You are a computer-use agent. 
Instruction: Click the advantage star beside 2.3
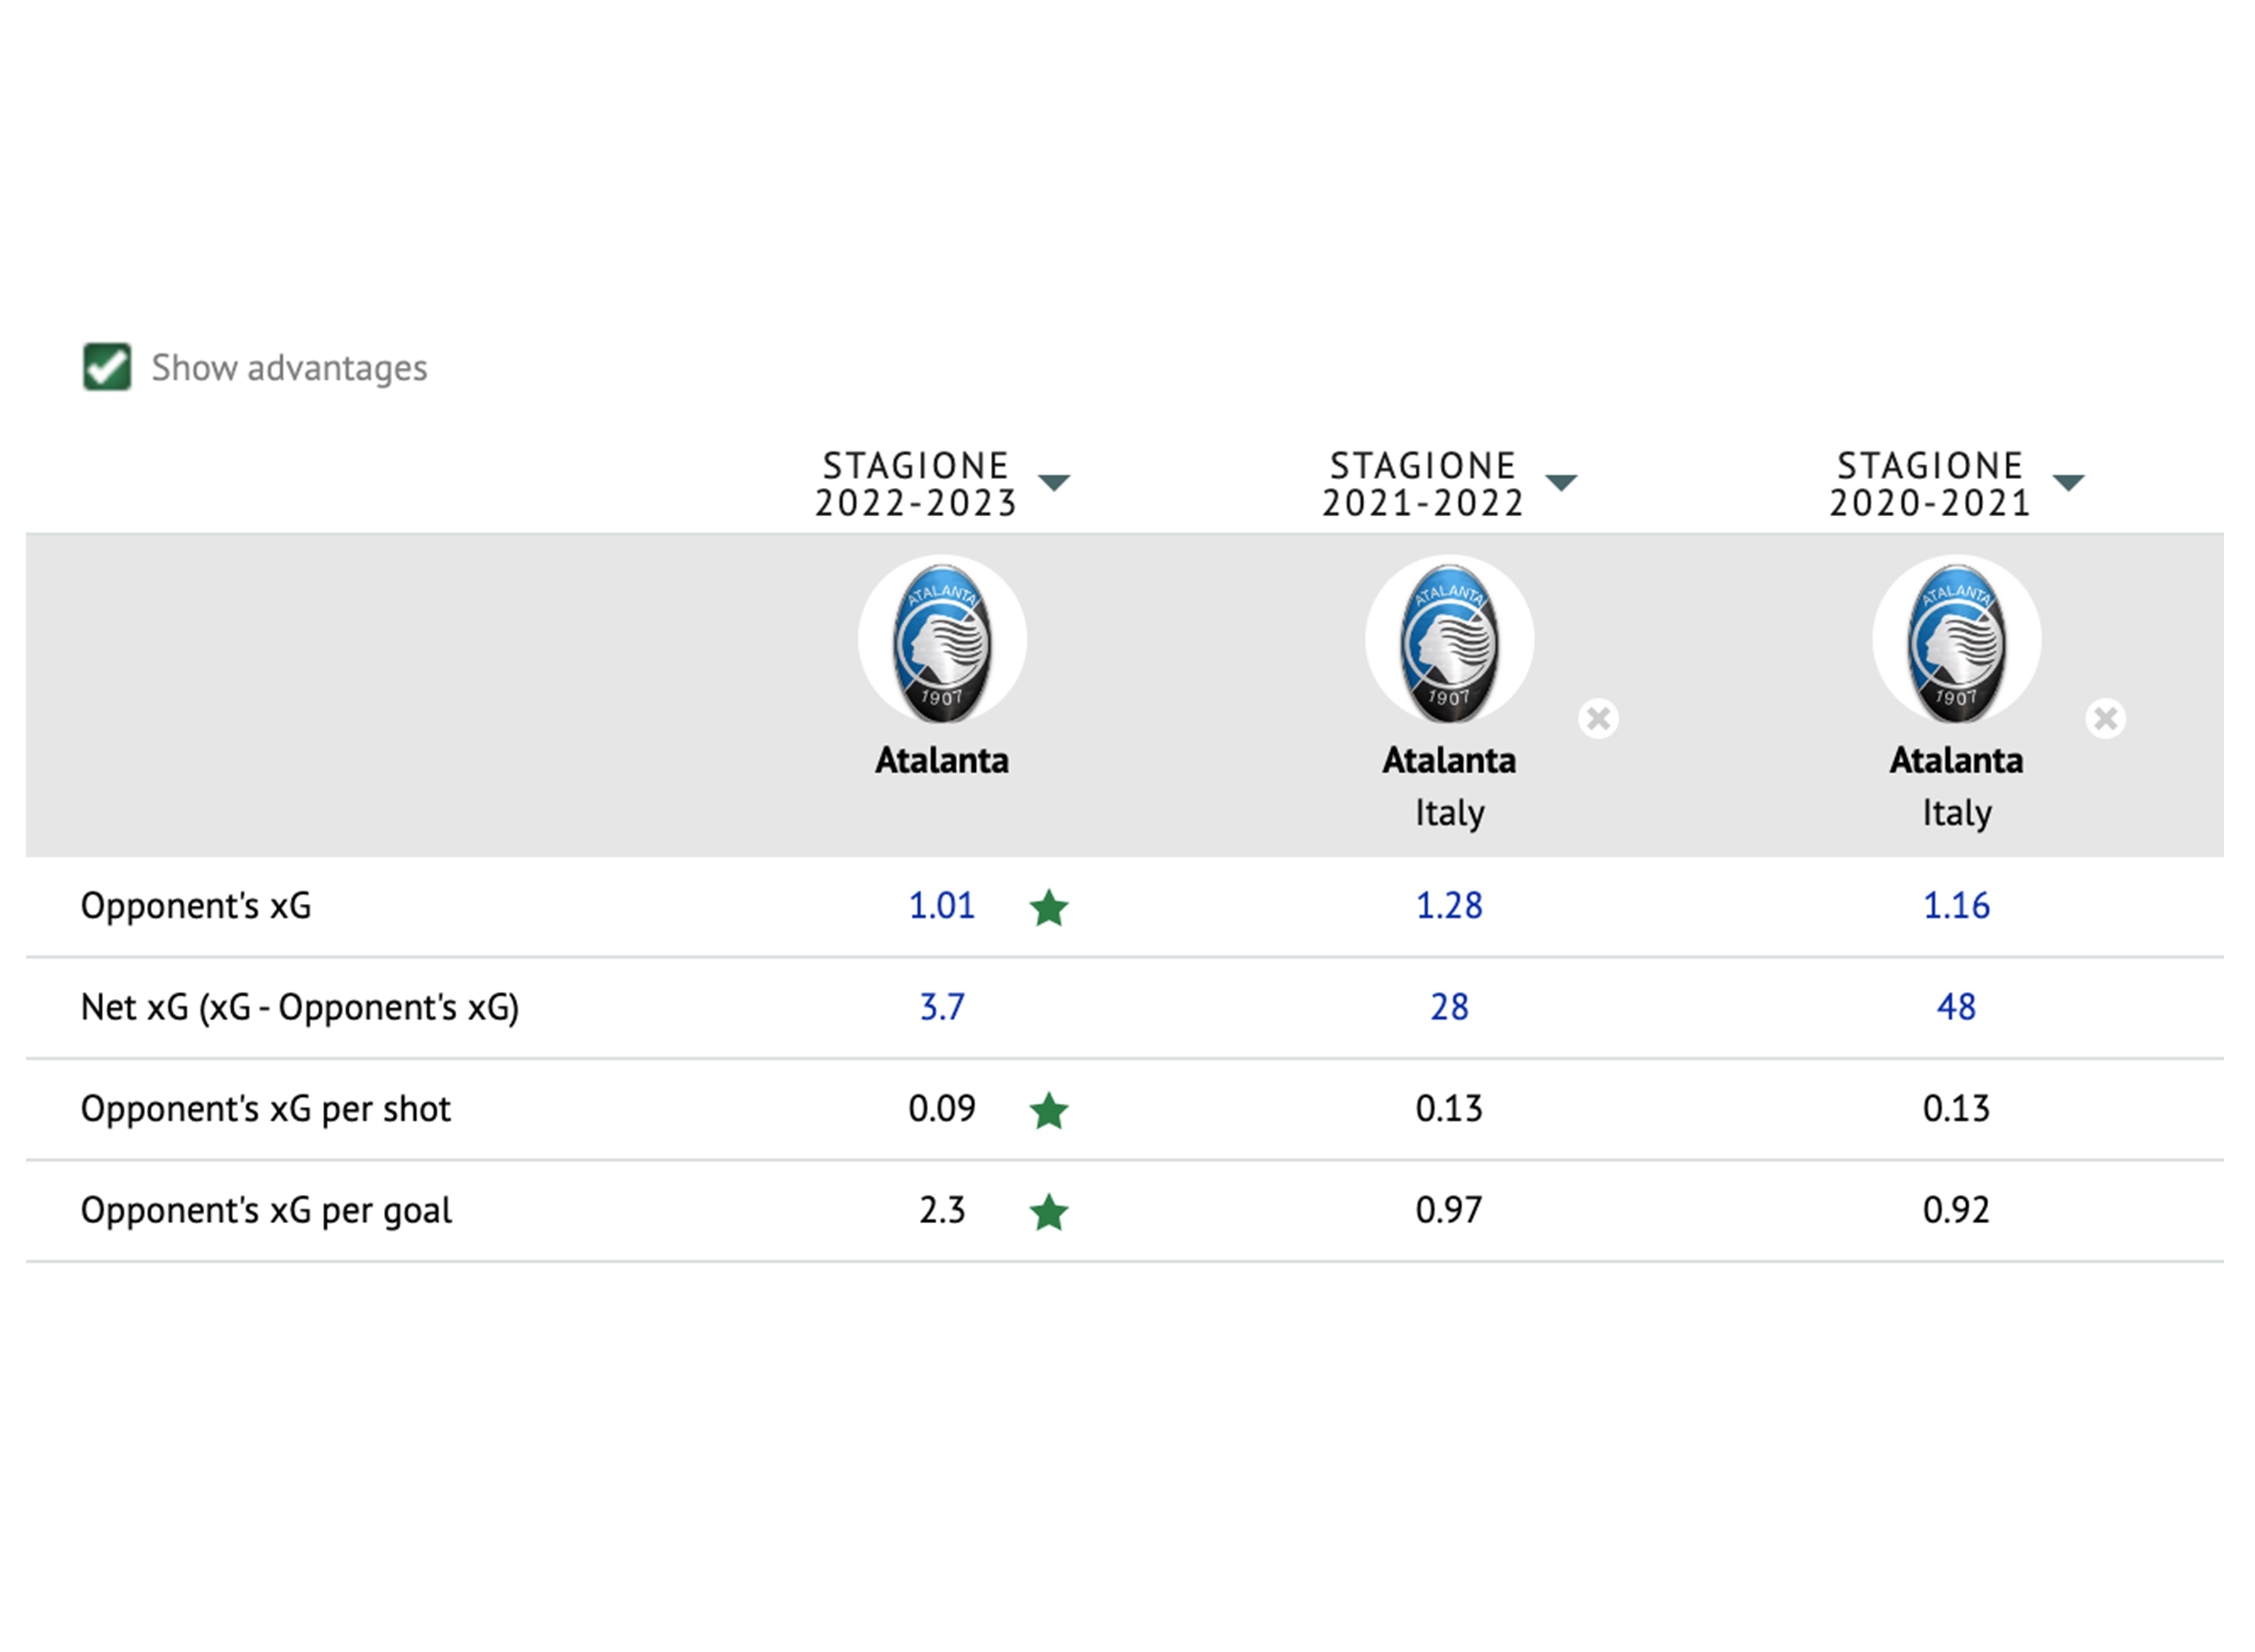[x=1049, y=1212]
